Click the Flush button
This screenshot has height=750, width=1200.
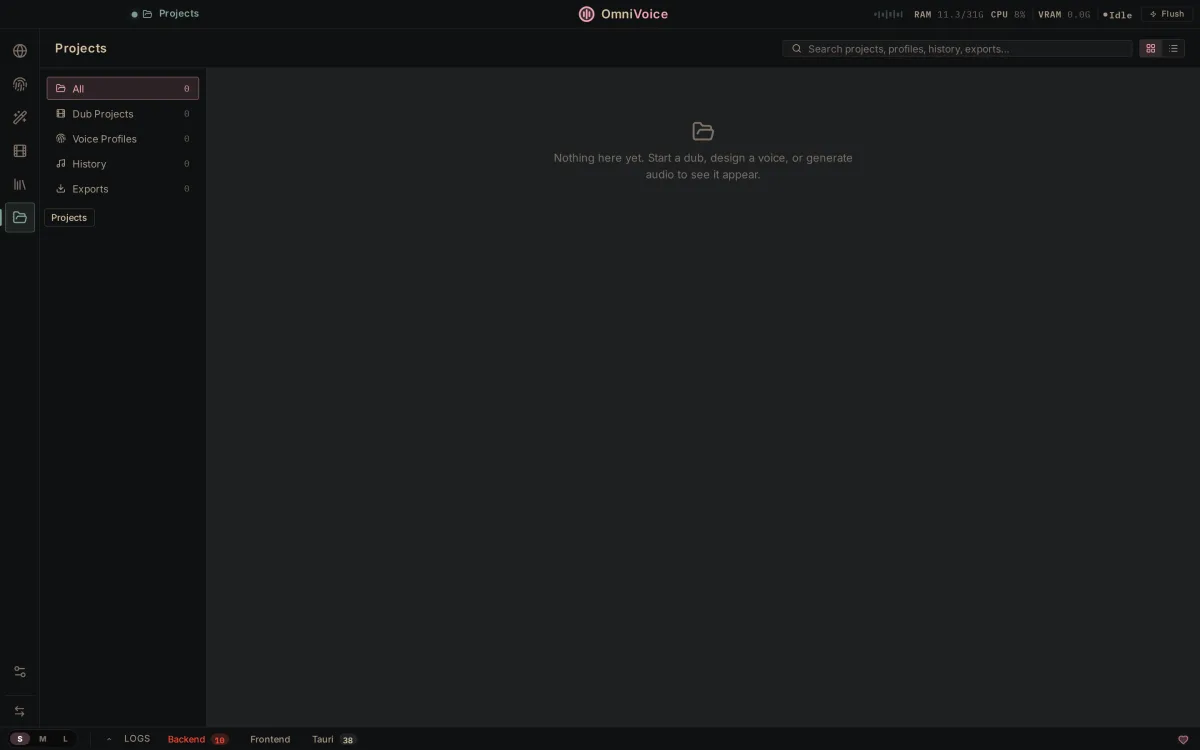(1167, 14)
